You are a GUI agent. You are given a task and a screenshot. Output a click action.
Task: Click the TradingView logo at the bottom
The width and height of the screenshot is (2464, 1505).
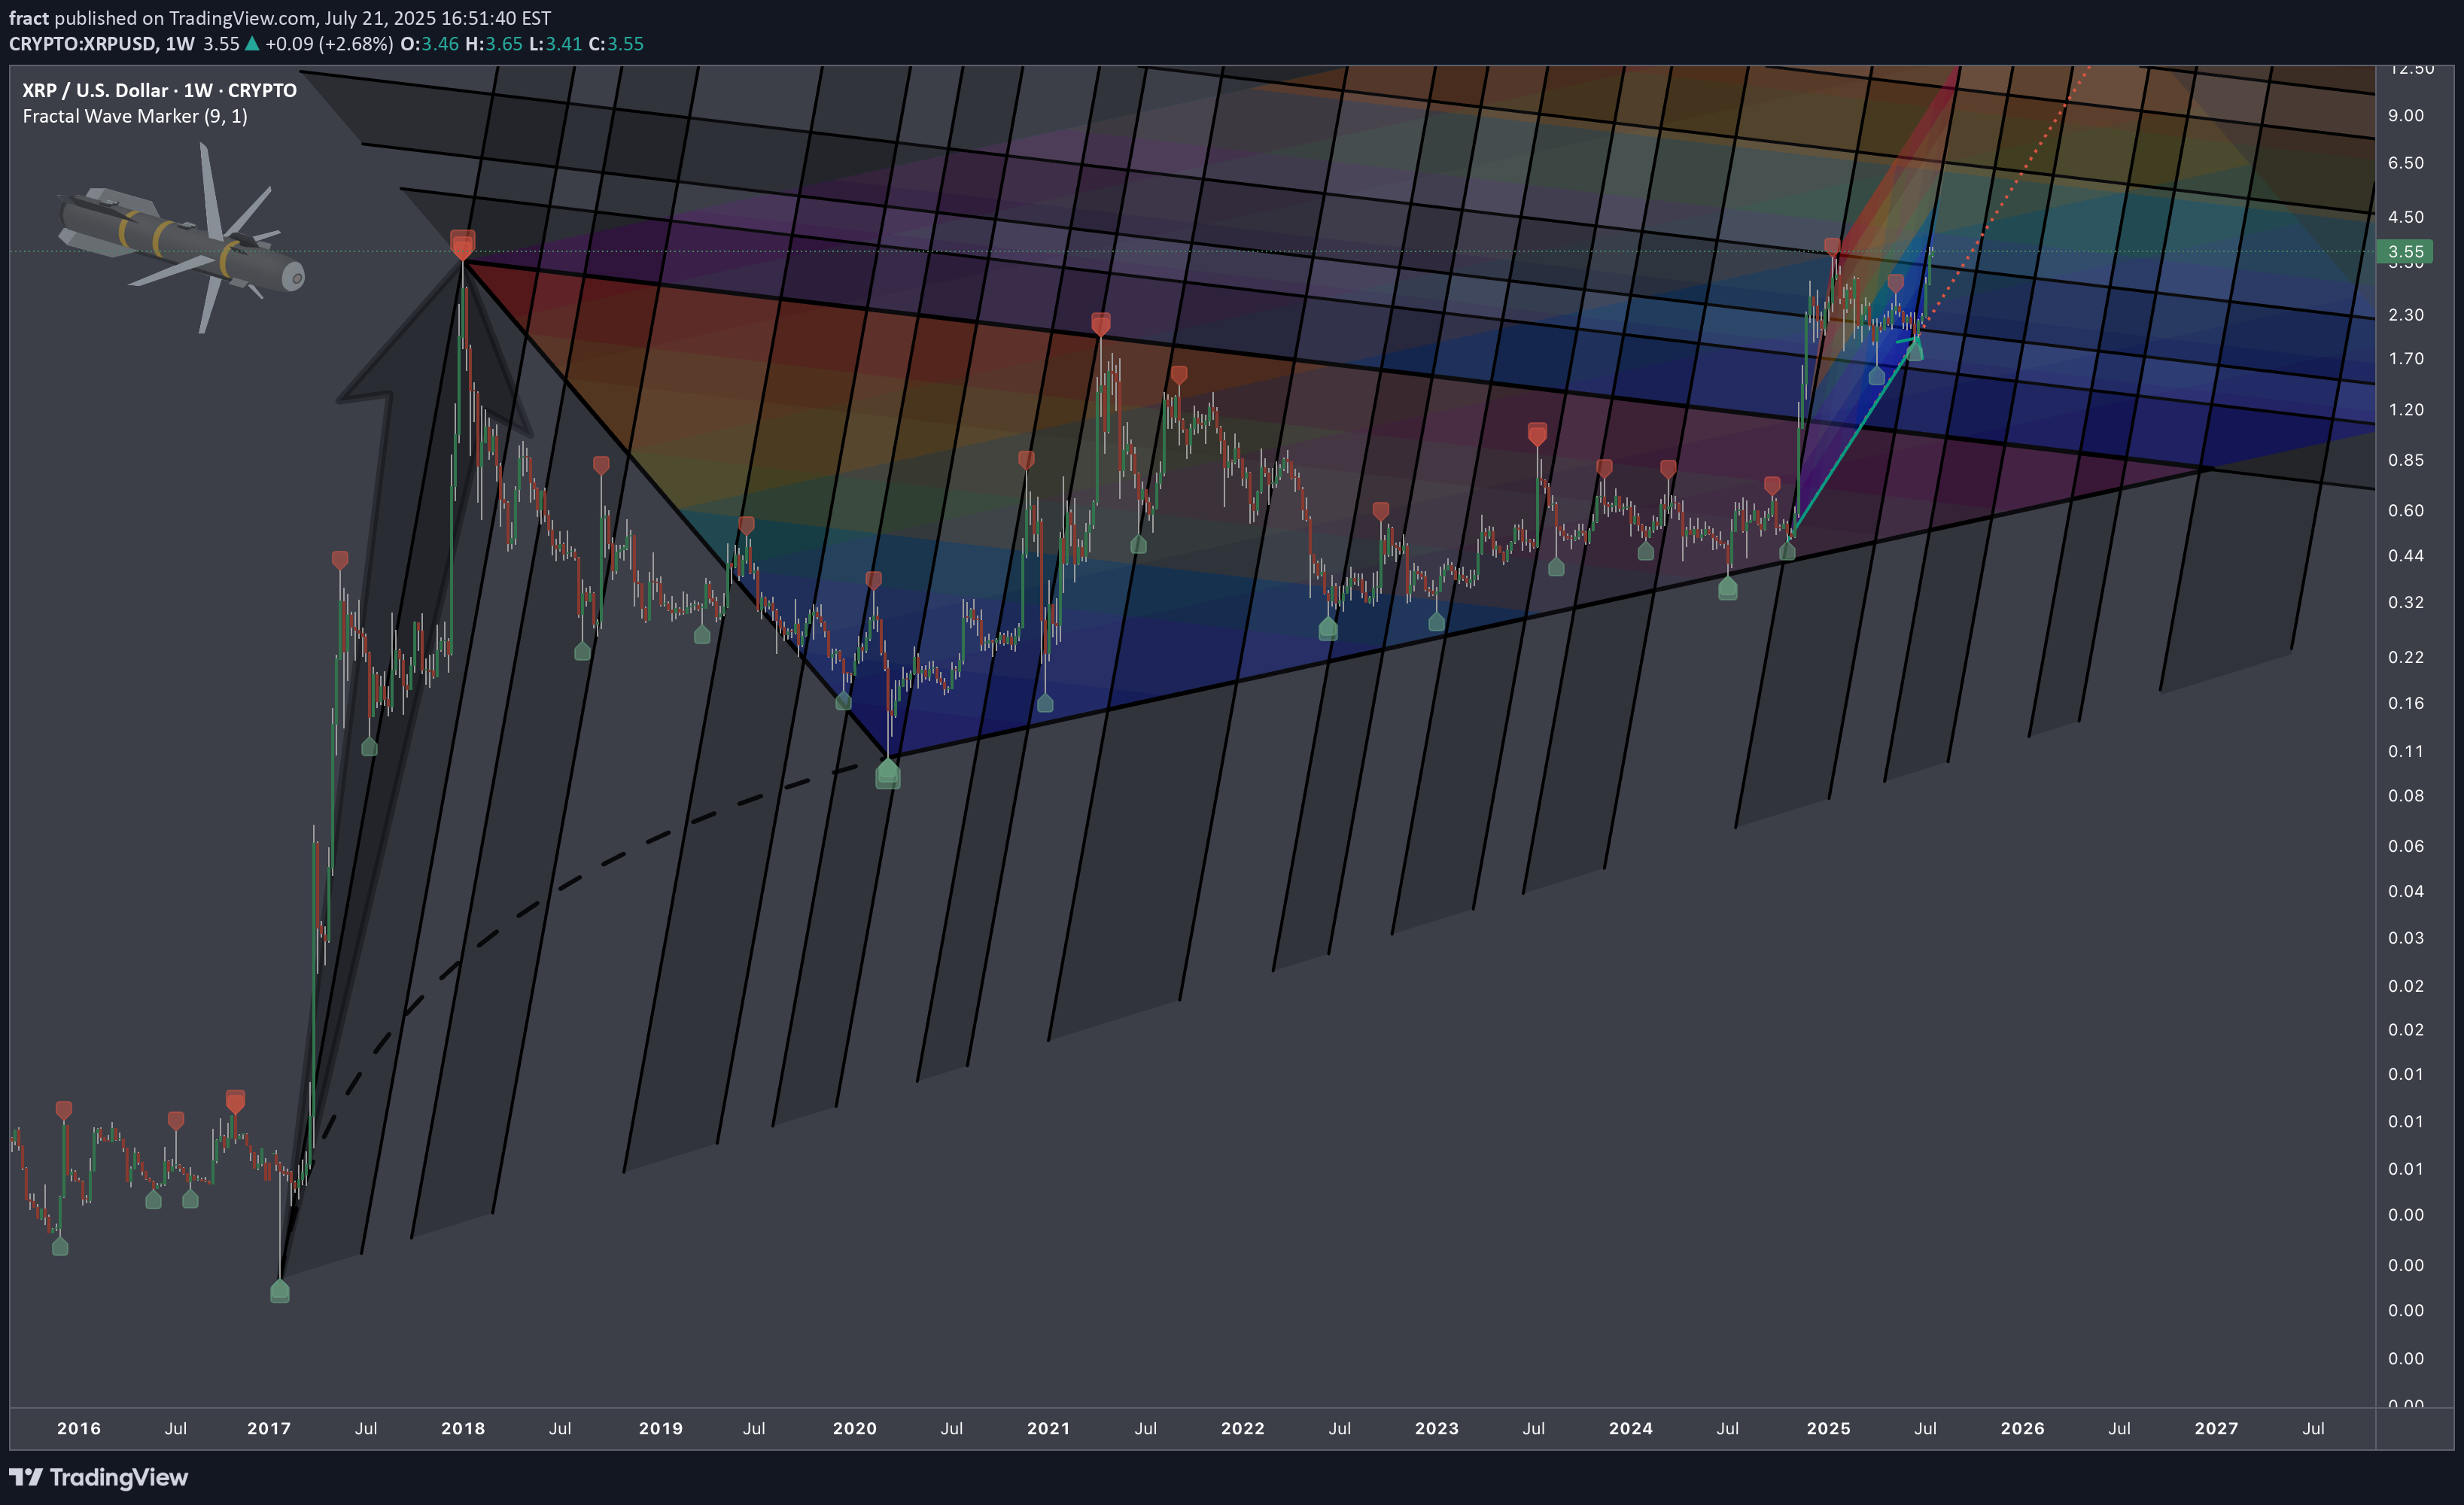(x=98, y=1477)
